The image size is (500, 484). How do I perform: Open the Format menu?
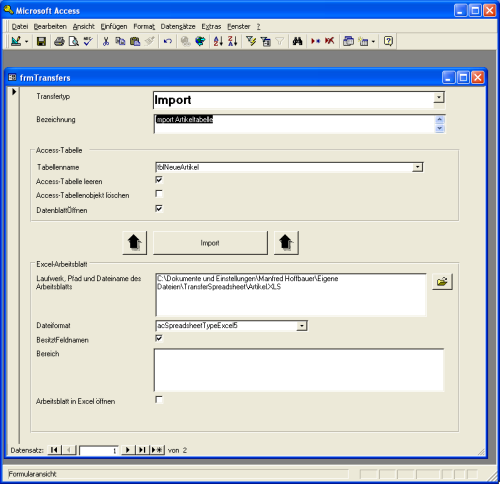point(144,26)
